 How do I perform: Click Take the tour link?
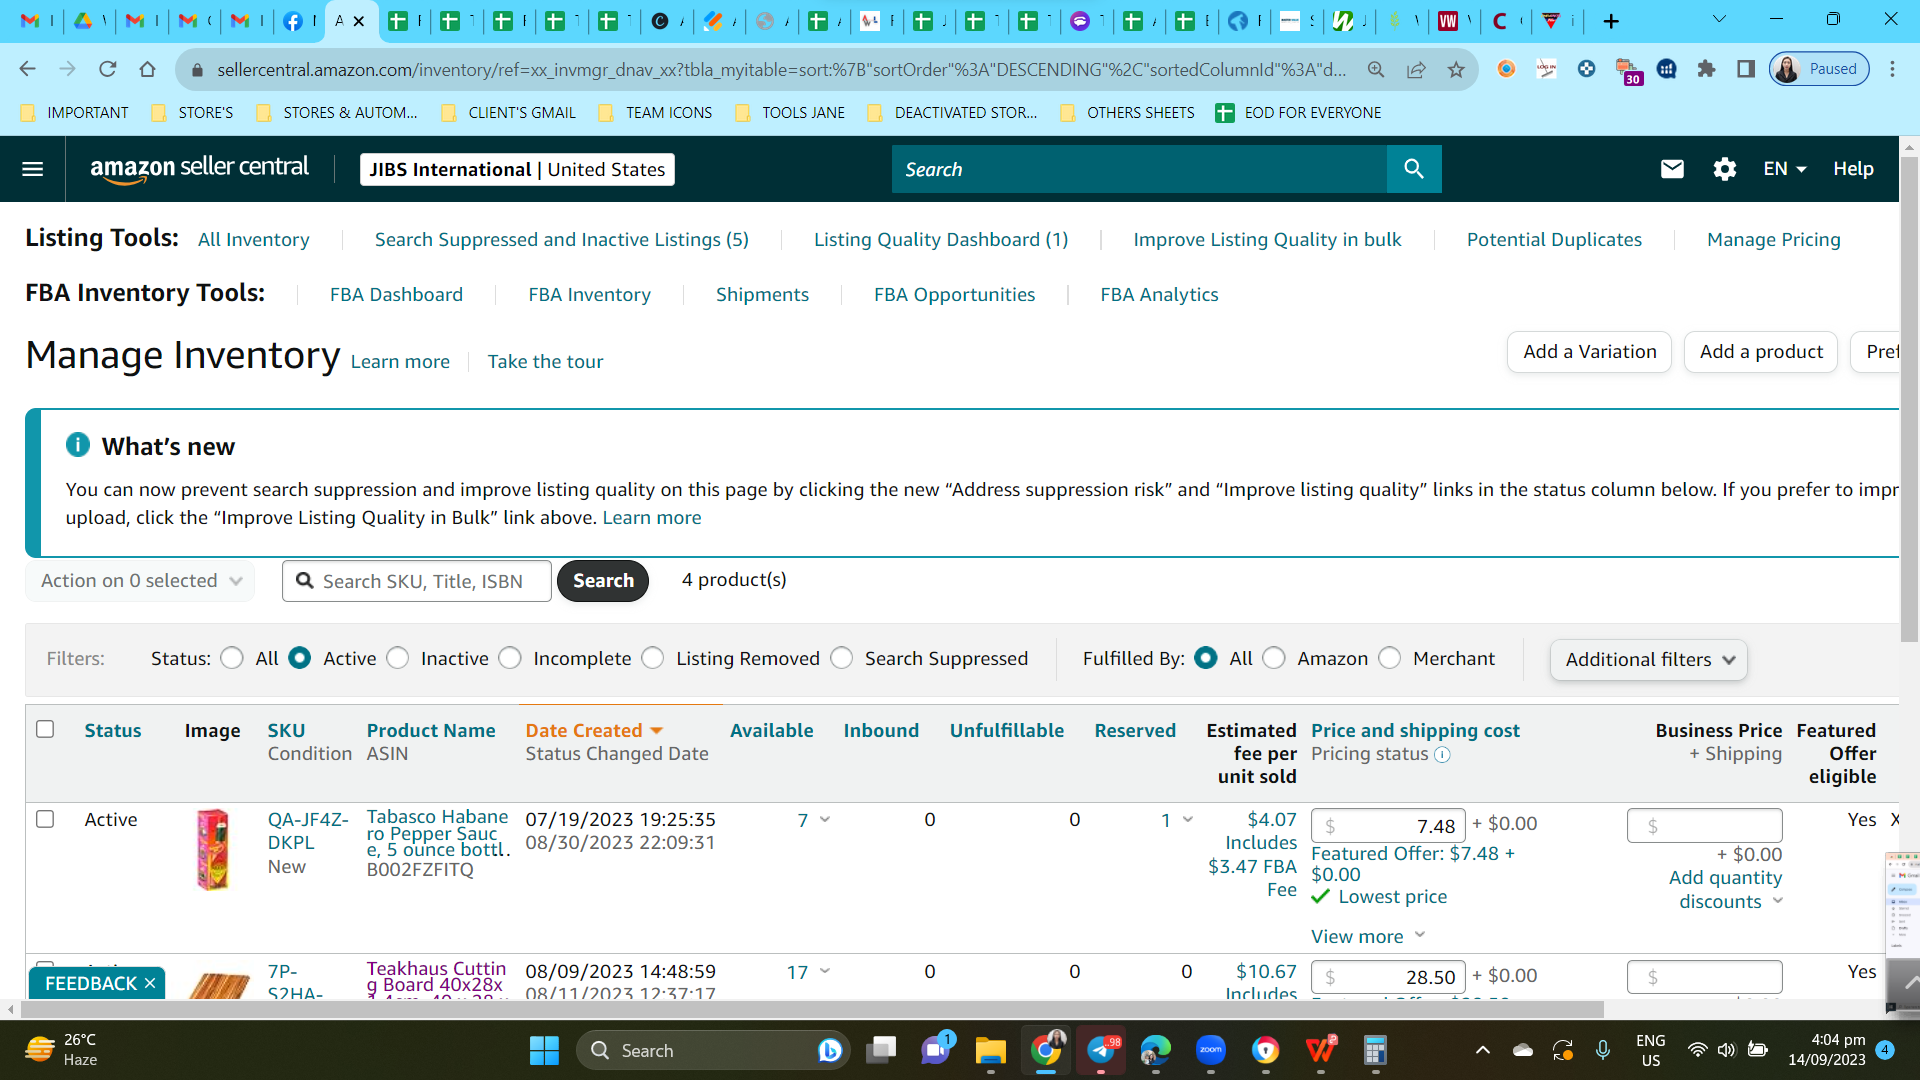545,362
